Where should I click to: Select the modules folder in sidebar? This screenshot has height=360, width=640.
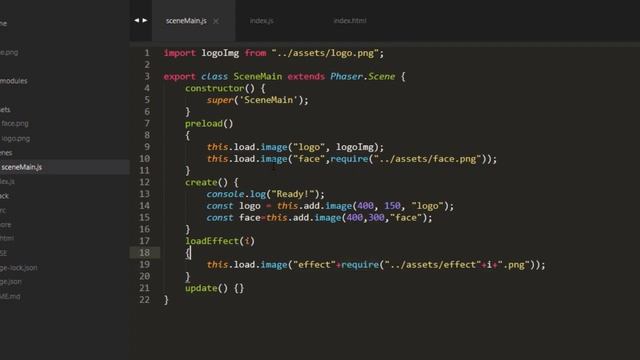pos(13,81)
